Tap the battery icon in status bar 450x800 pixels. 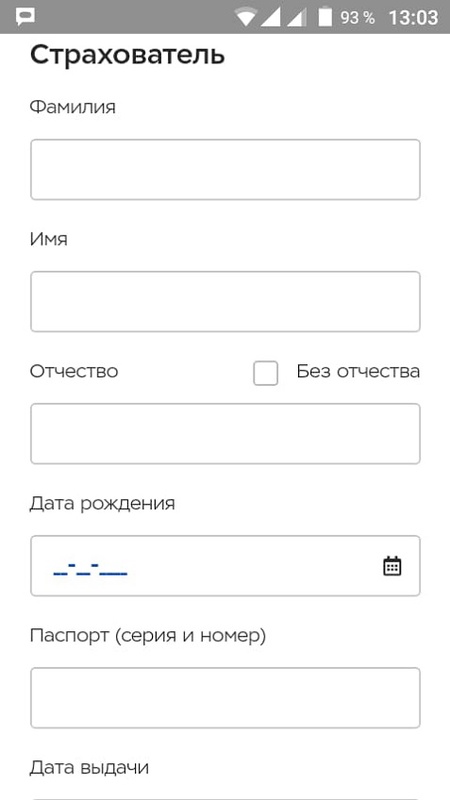click(325, 16)
